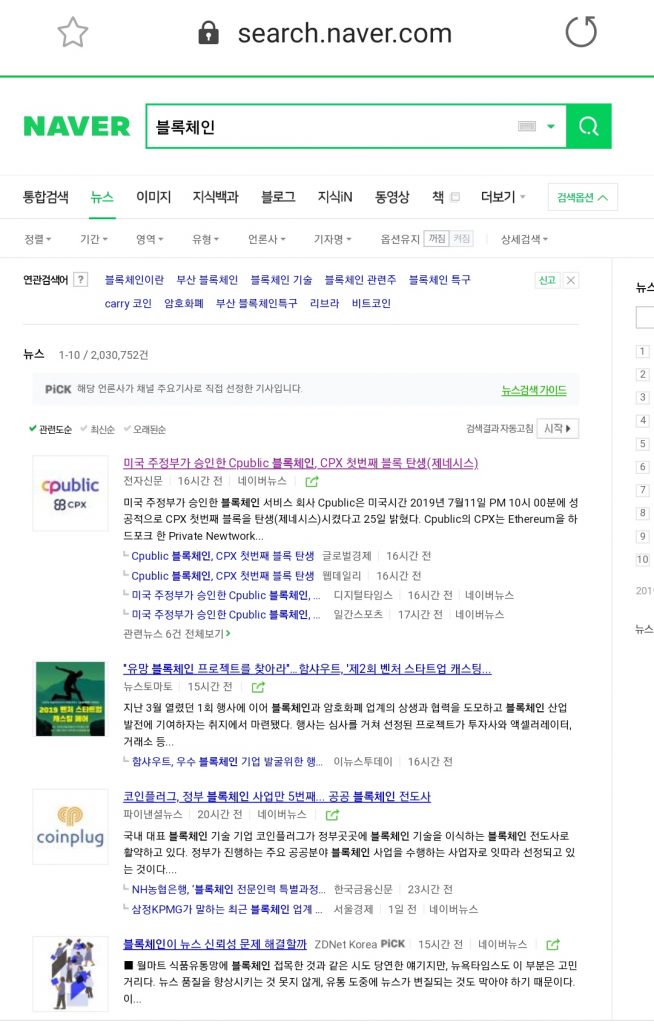
Task: Open 글로벌경제 Cpublic related article
Action: coord(223,556)
